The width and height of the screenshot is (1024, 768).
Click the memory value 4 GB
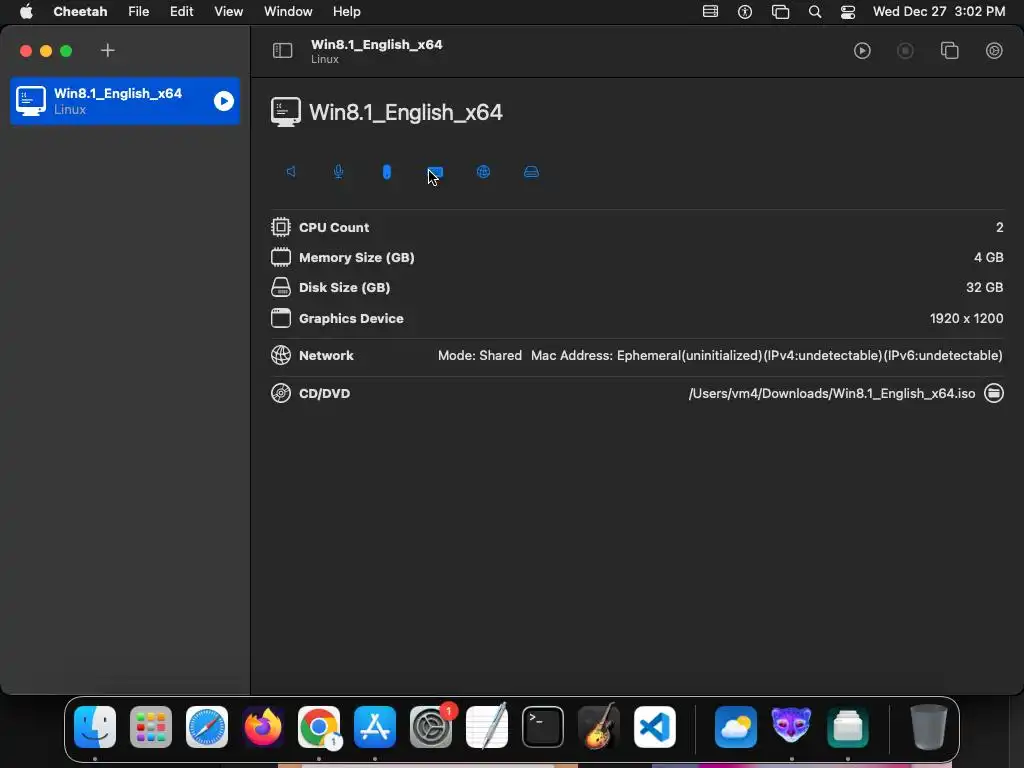(989, 257)
